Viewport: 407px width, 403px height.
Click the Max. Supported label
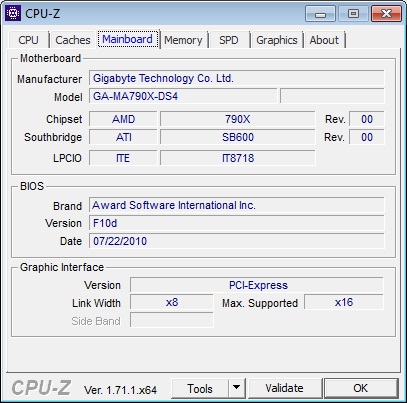pos(260,303)
